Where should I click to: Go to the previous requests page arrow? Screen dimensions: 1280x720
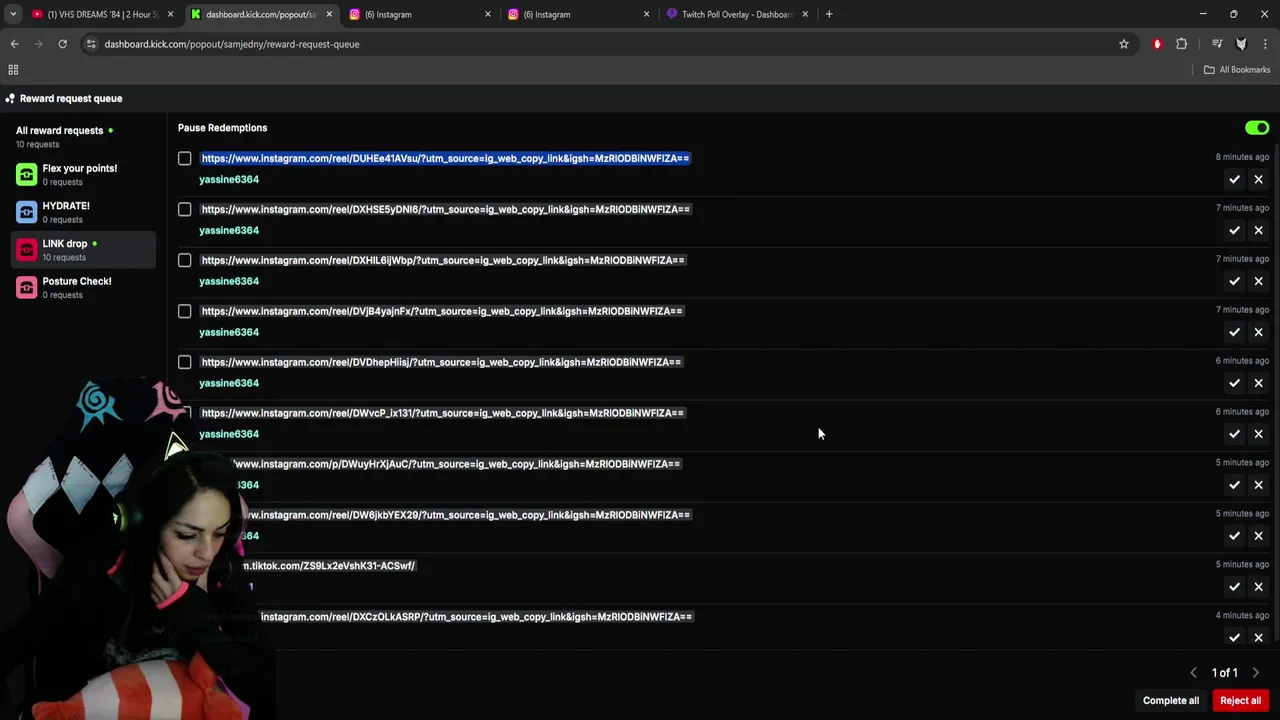(x=1193, y=673)
